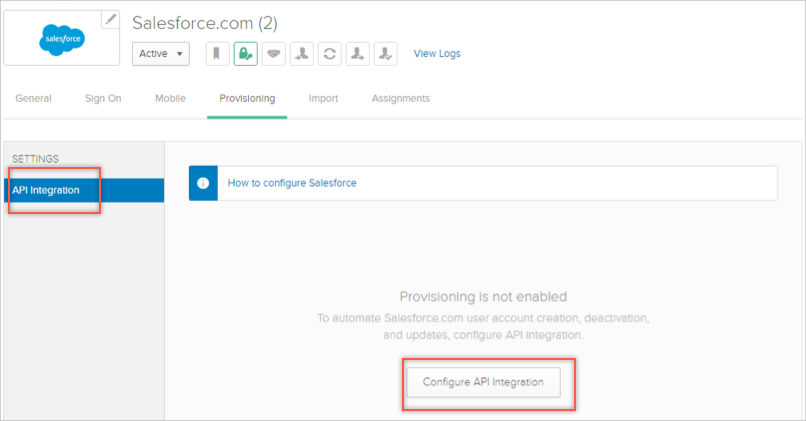Go to the Import tab
This screenshot has width=806, height=421.
click(x=323, y=99)
